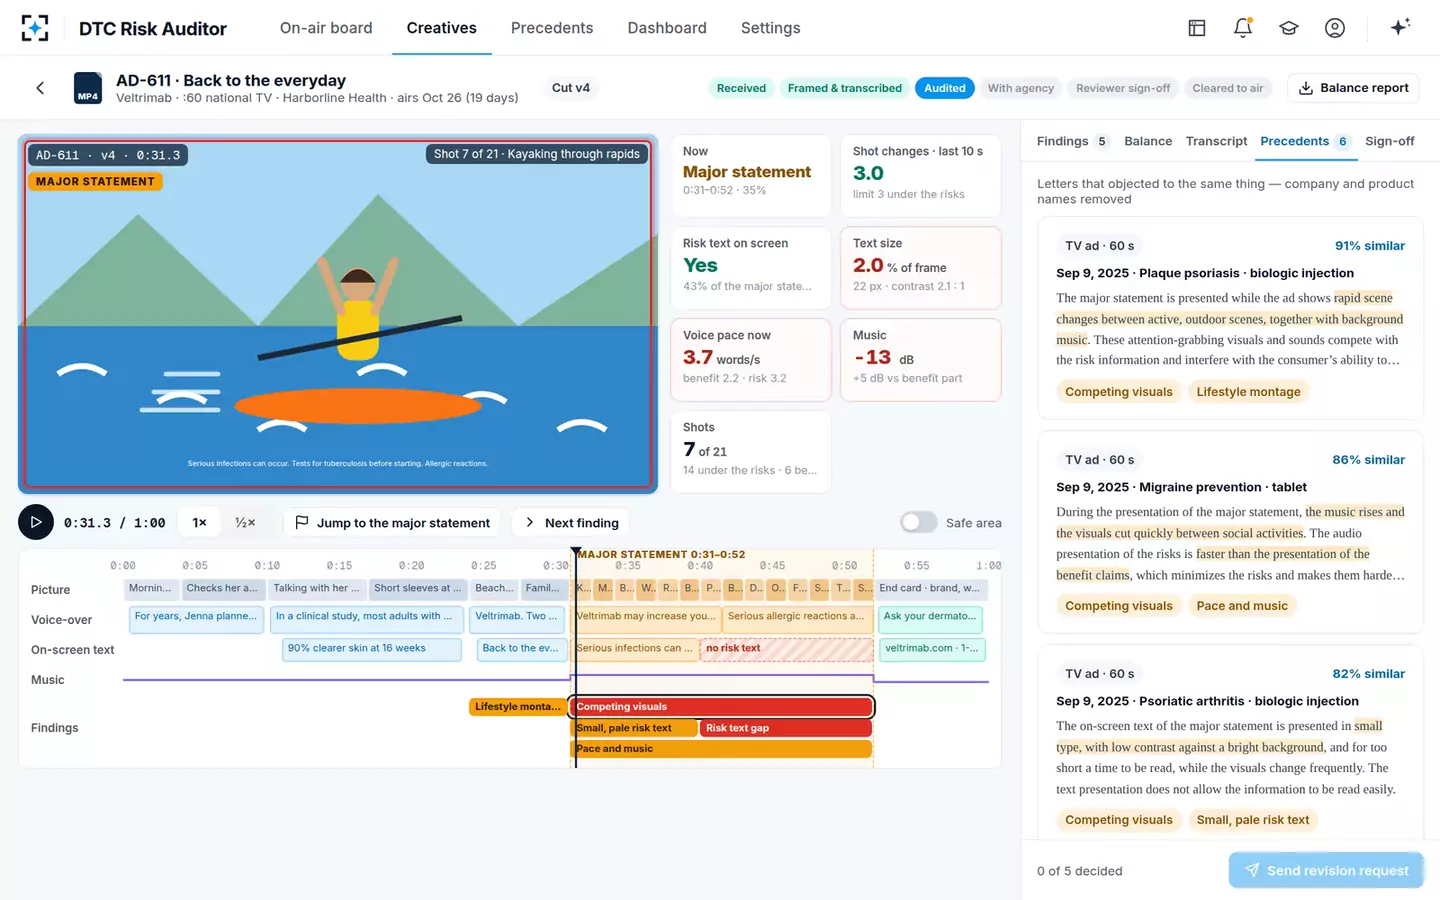This screenshot has height=900, width=1440.
Task: Send revision request
Action: [1326, 870]
